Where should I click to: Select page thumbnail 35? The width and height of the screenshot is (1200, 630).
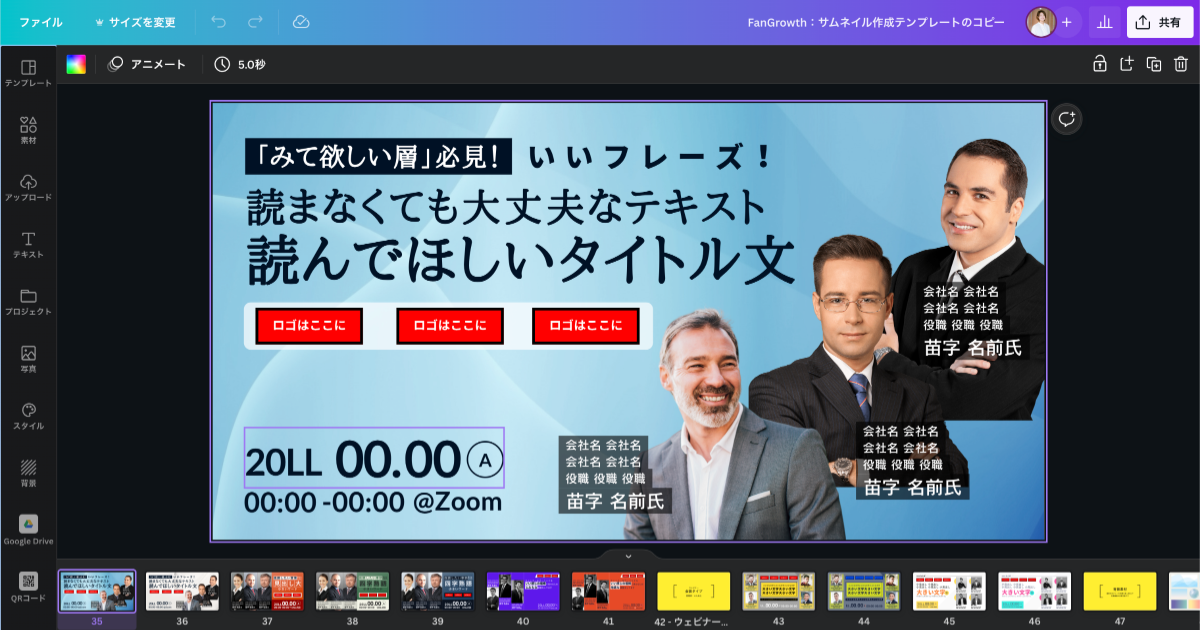(x=97, y=591)
